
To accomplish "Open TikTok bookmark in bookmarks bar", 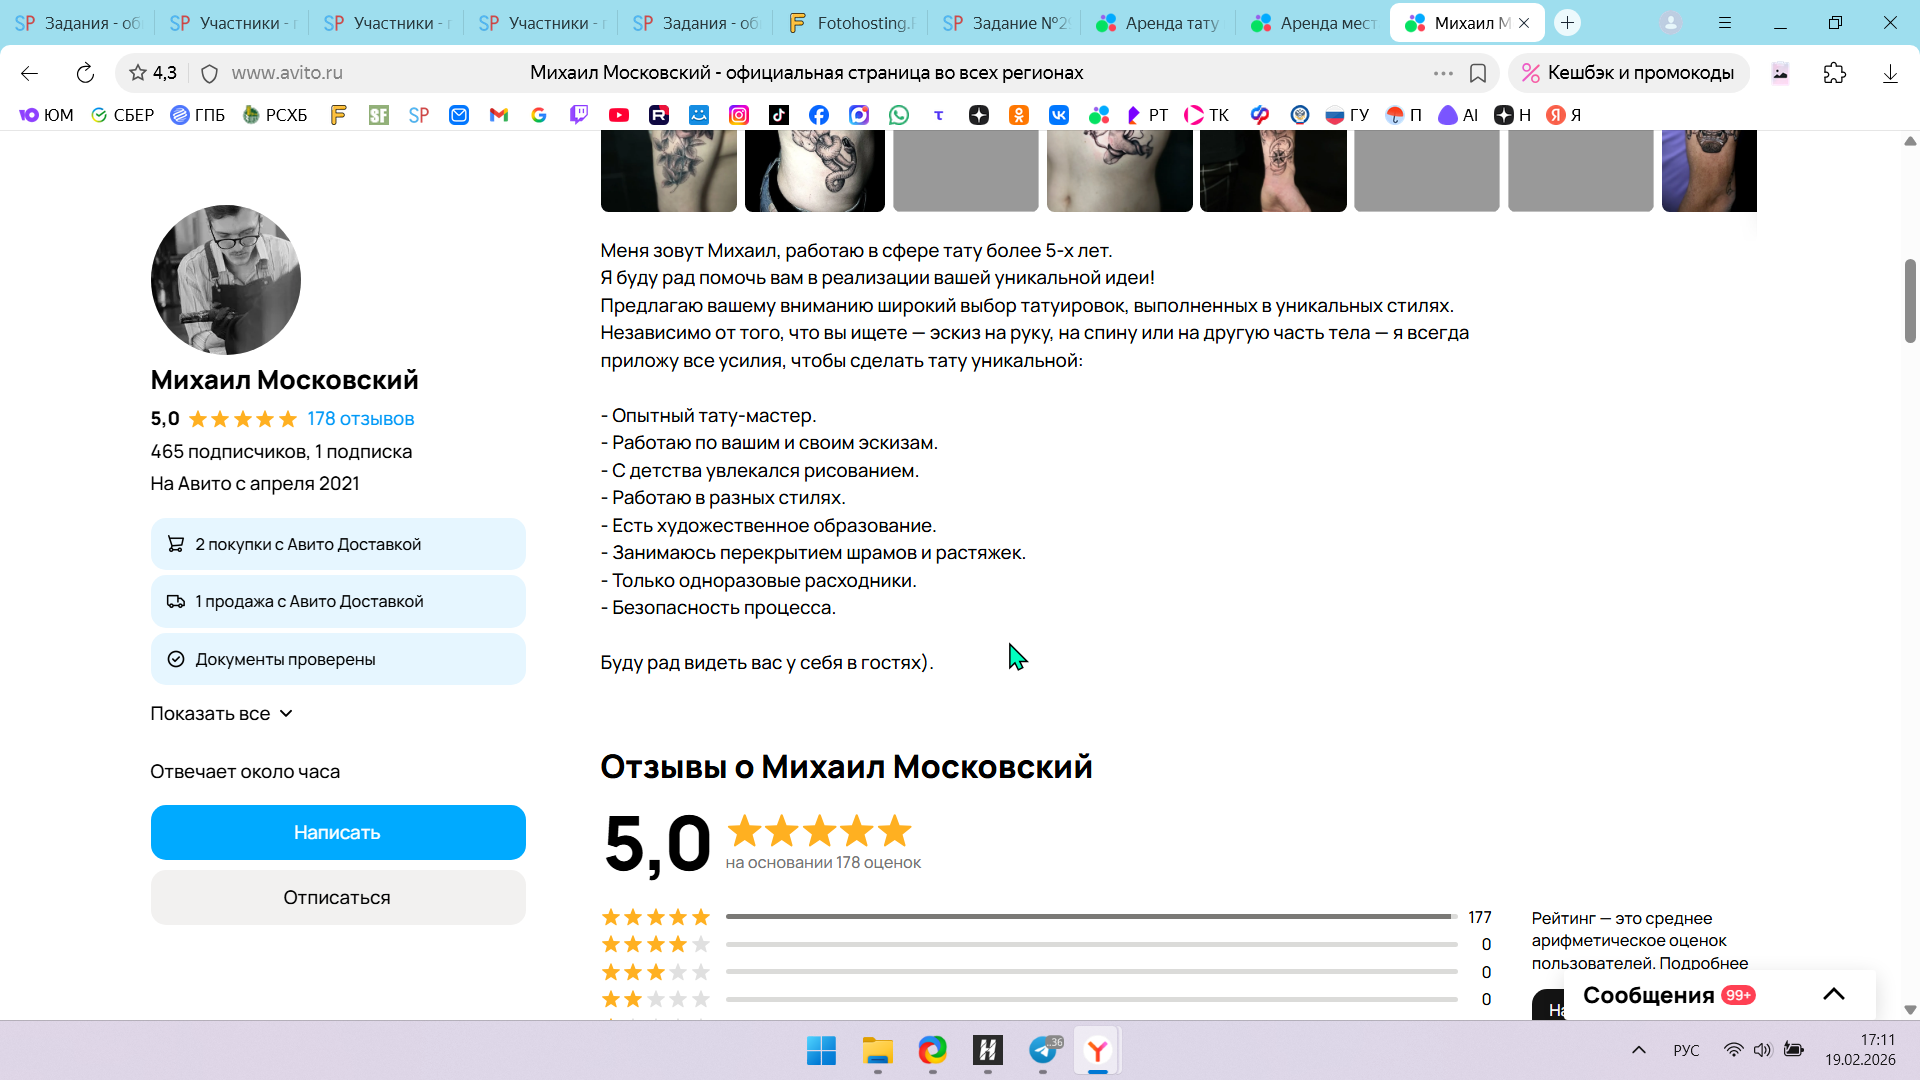I will click(x=779, y=115).
